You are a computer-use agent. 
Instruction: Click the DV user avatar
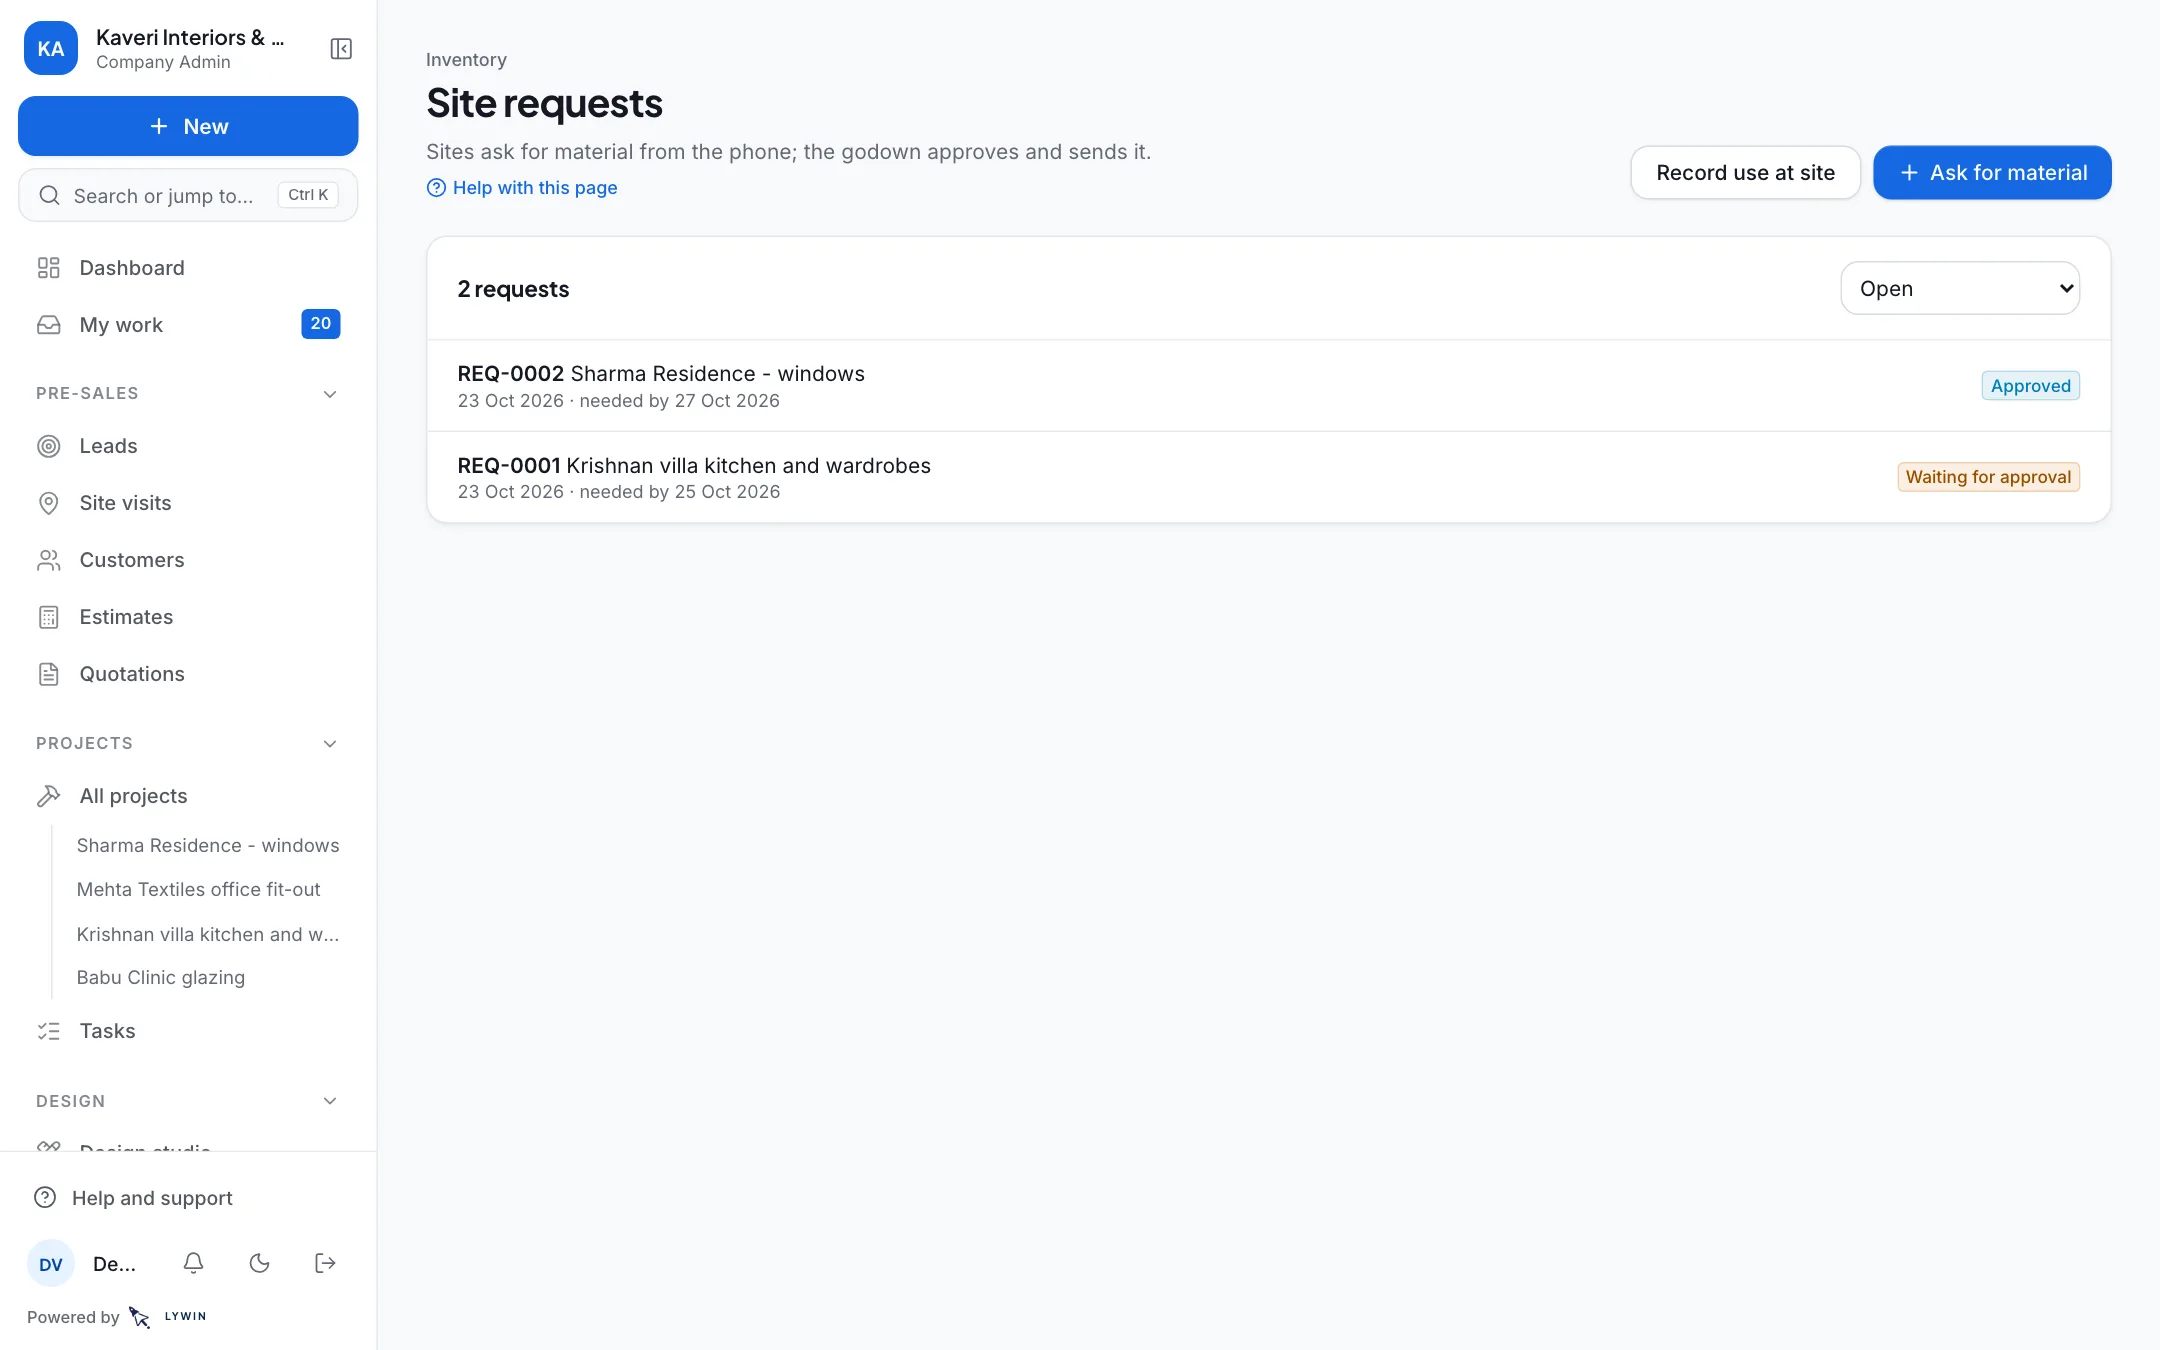click(x=51, y=1264)
